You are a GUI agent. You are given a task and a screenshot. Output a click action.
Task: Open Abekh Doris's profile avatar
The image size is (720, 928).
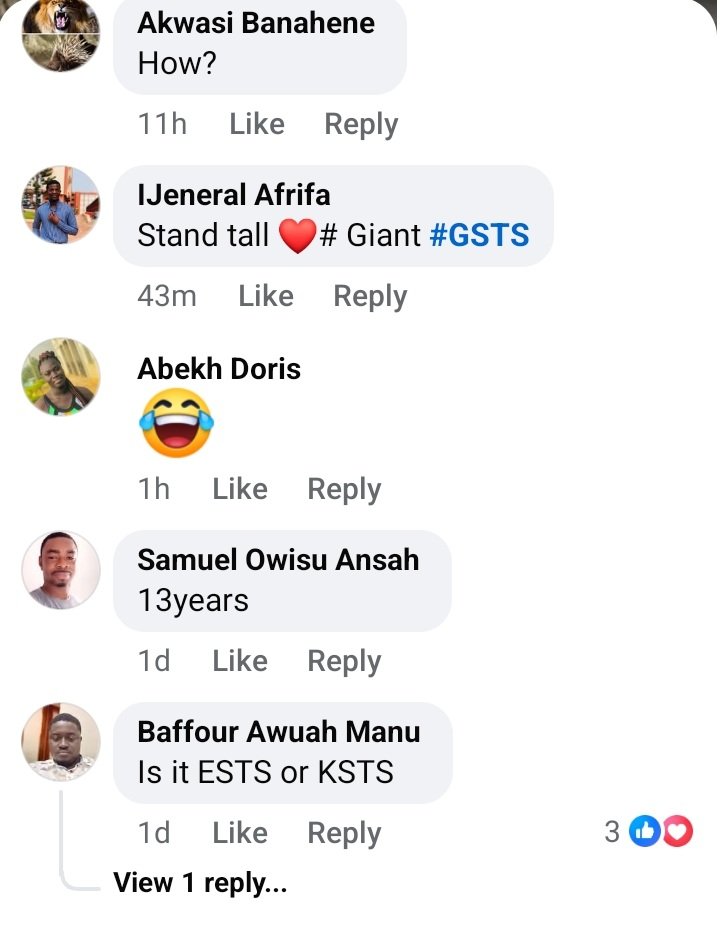[61, 376]
